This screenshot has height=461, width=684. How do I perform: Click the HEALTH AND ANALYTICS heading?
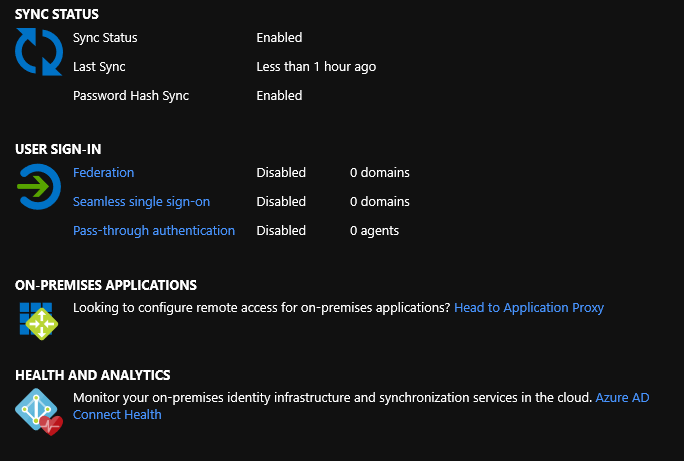[x=92, y=375]
